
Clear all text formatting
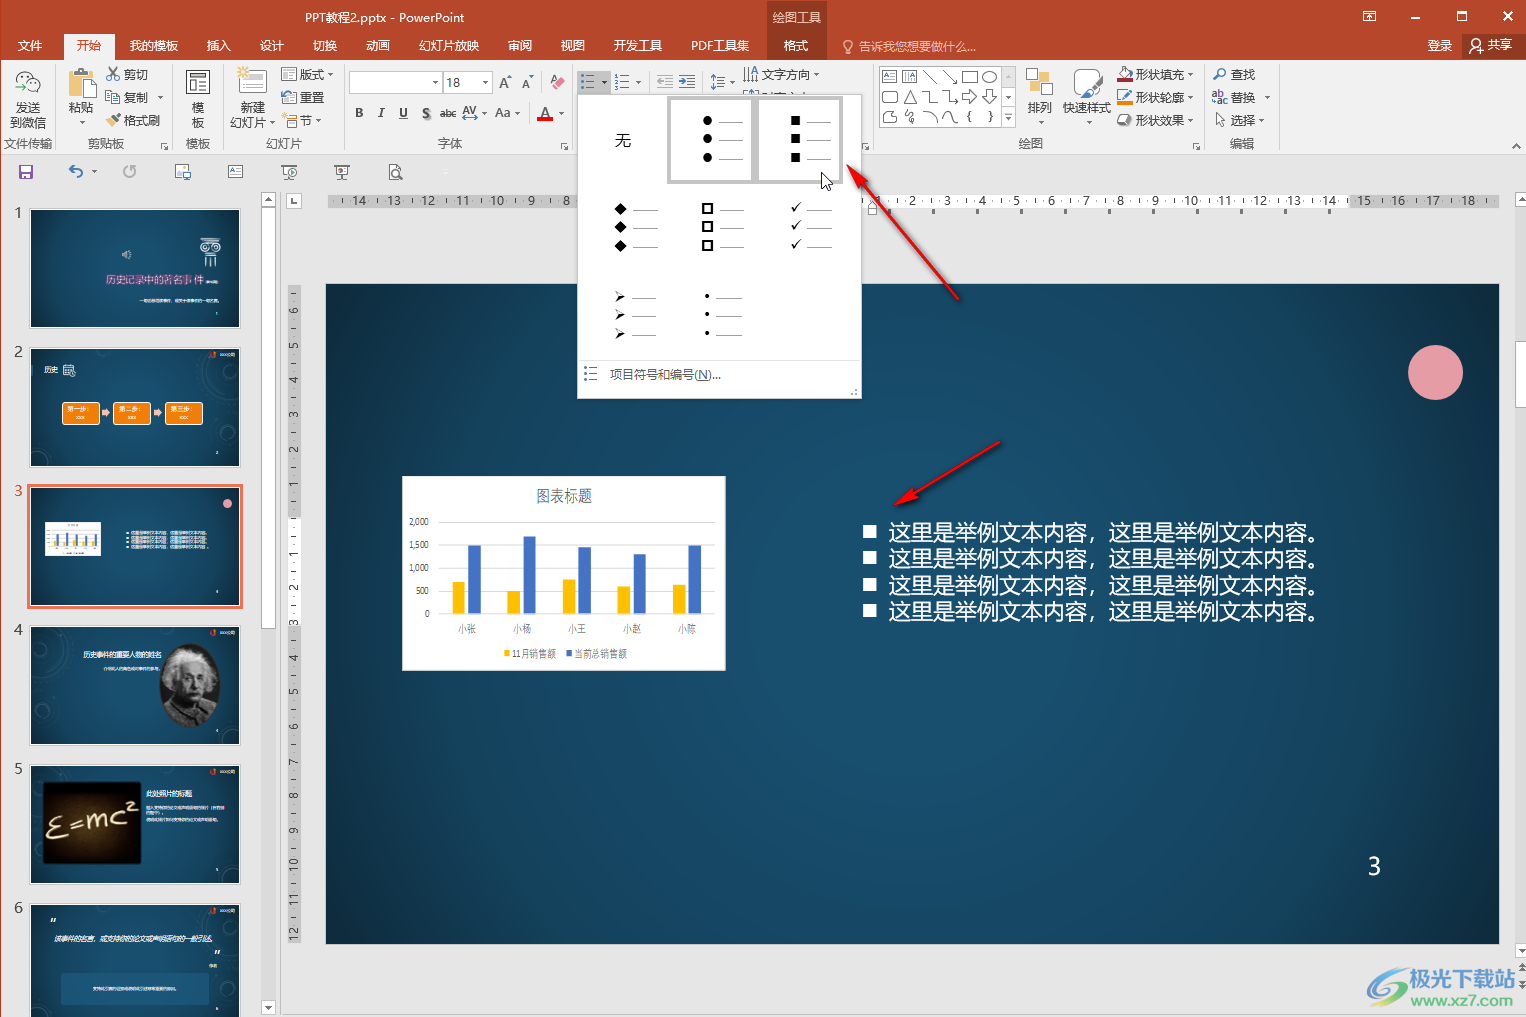pos(557,82)
